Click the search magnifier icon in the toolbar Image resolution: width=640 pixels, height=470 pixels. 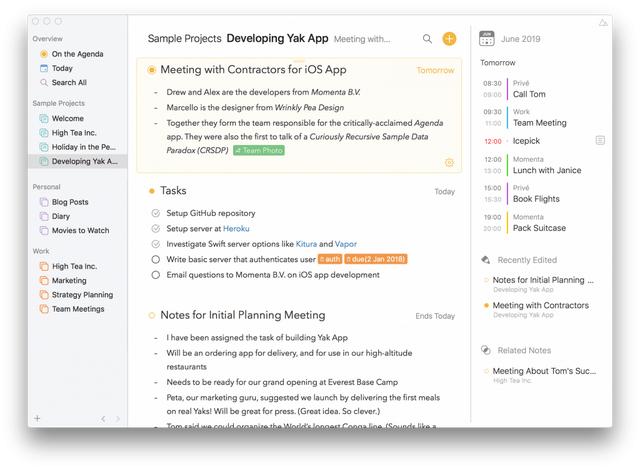428,39
